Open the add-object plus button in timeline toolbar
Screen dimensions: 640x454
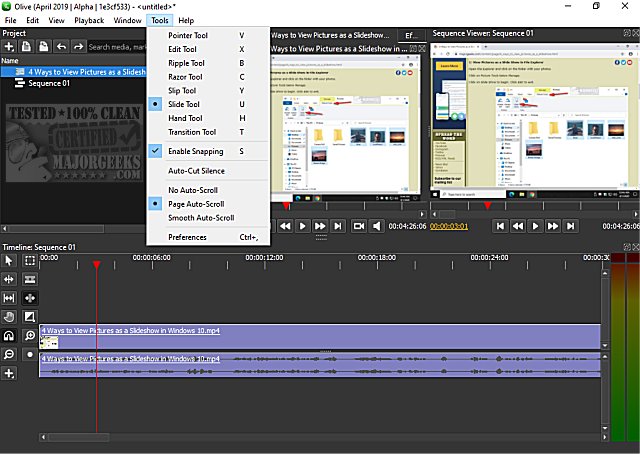(x=9, y=373)
